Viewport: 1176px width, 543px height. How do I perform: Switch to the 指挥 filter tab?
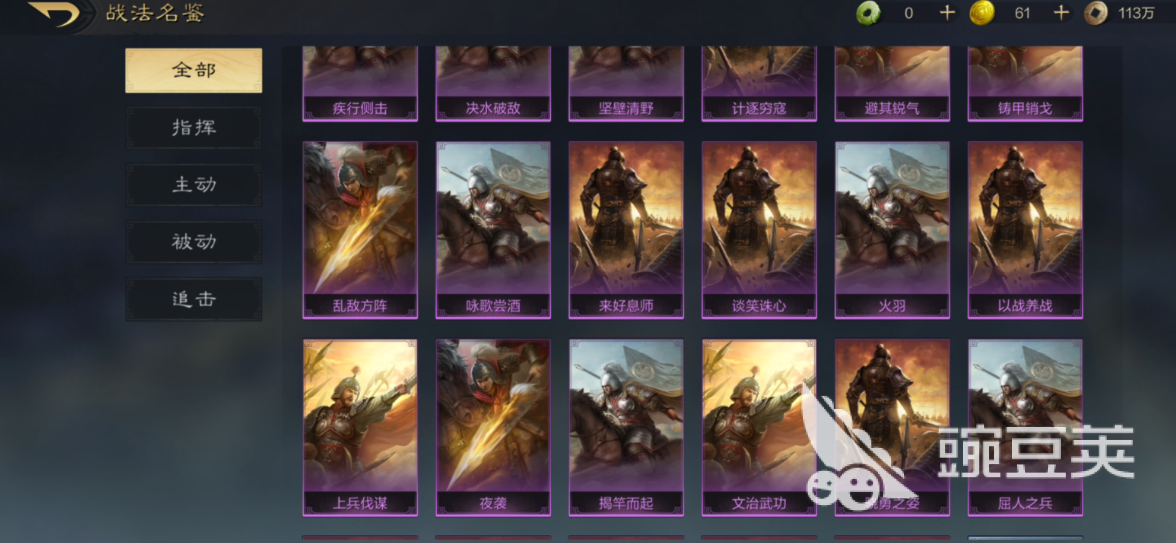pyautogui.click(x=194, y=128)
